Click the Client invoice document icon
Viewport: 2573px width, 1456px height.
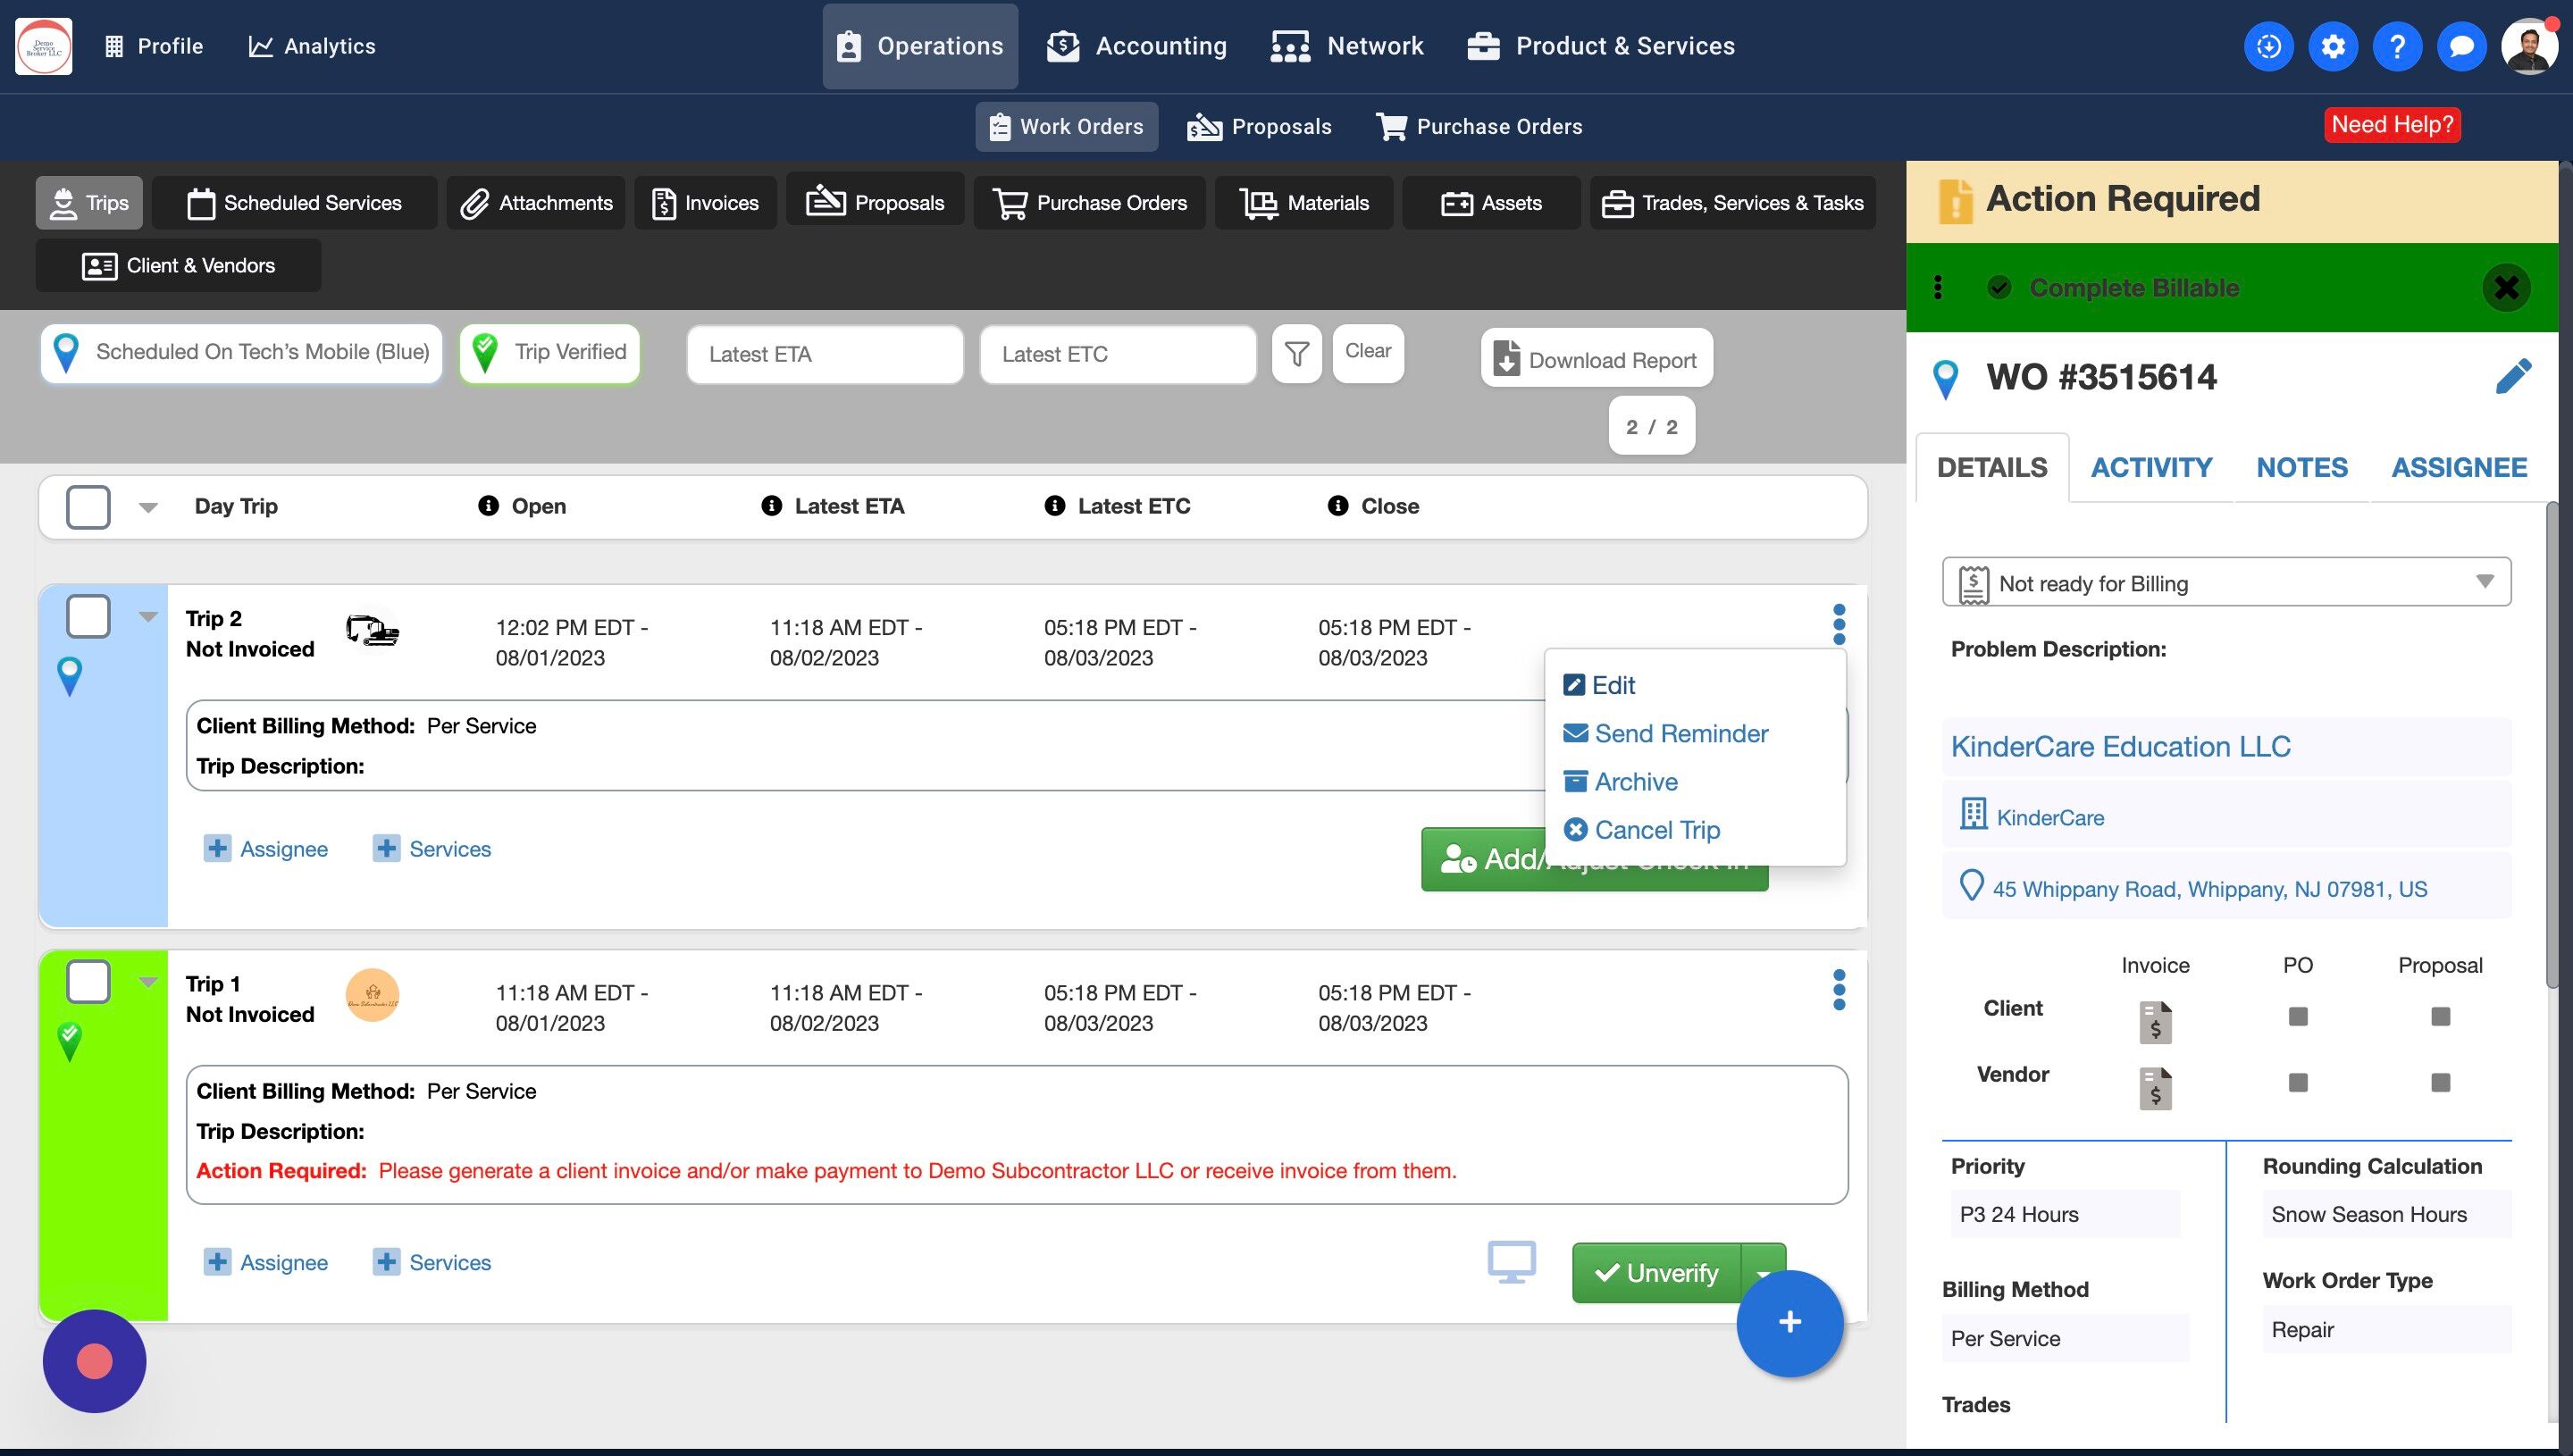pos(2155,1021)
